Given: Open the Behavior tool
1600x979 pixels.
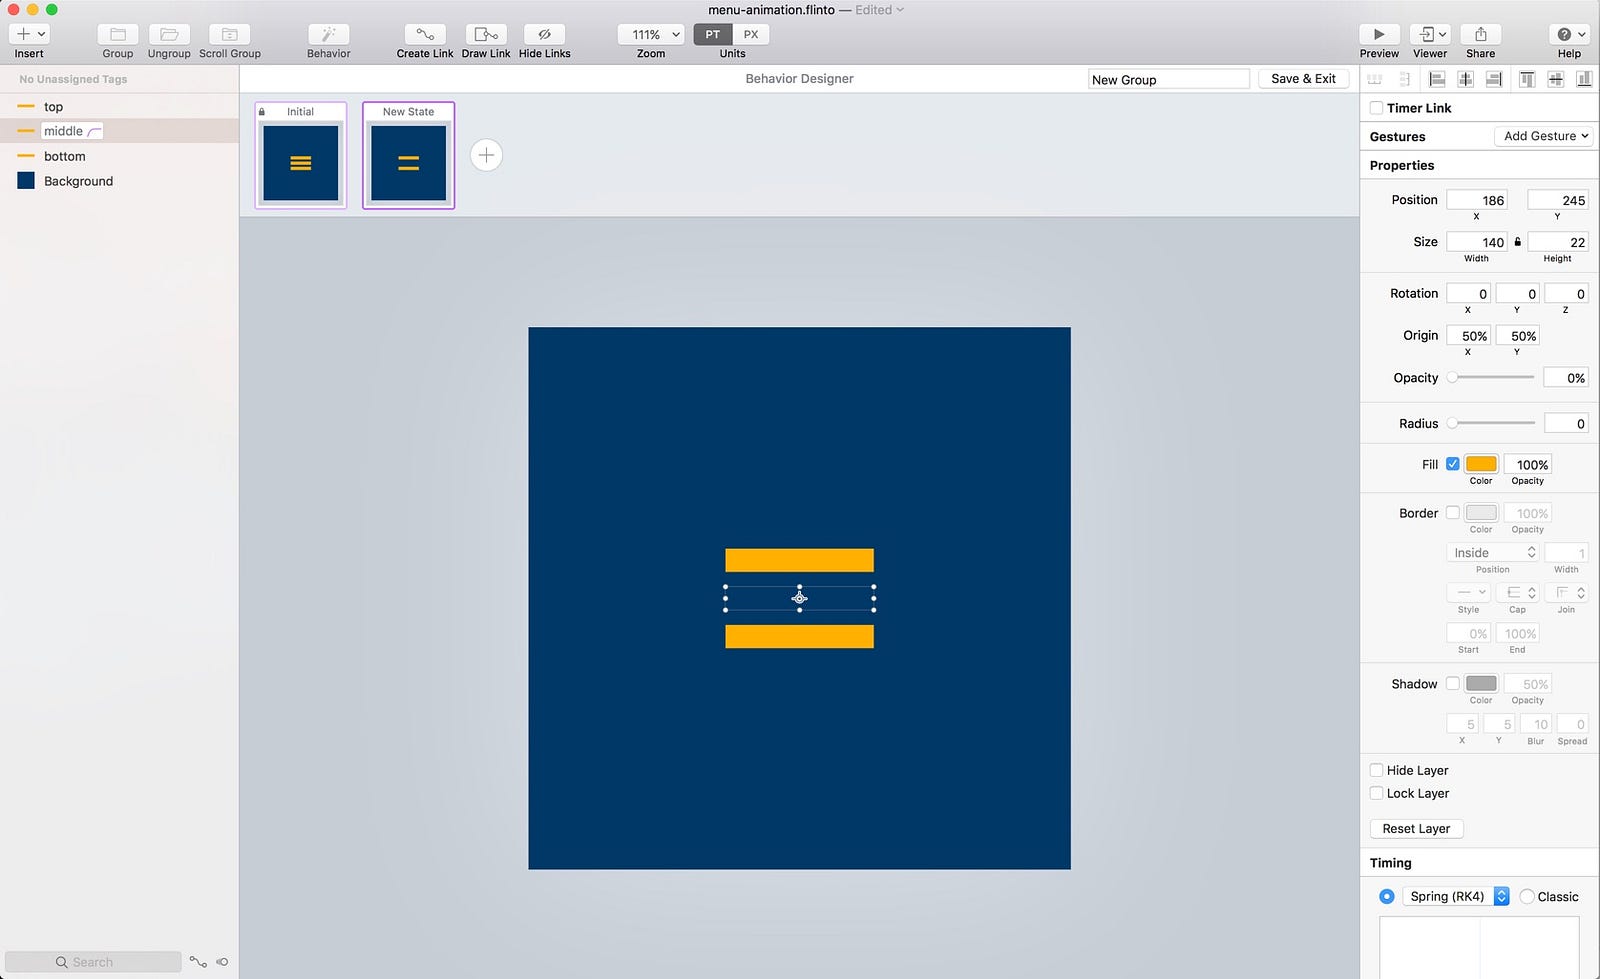Looking at the screenshot, I should pos(329,35).
